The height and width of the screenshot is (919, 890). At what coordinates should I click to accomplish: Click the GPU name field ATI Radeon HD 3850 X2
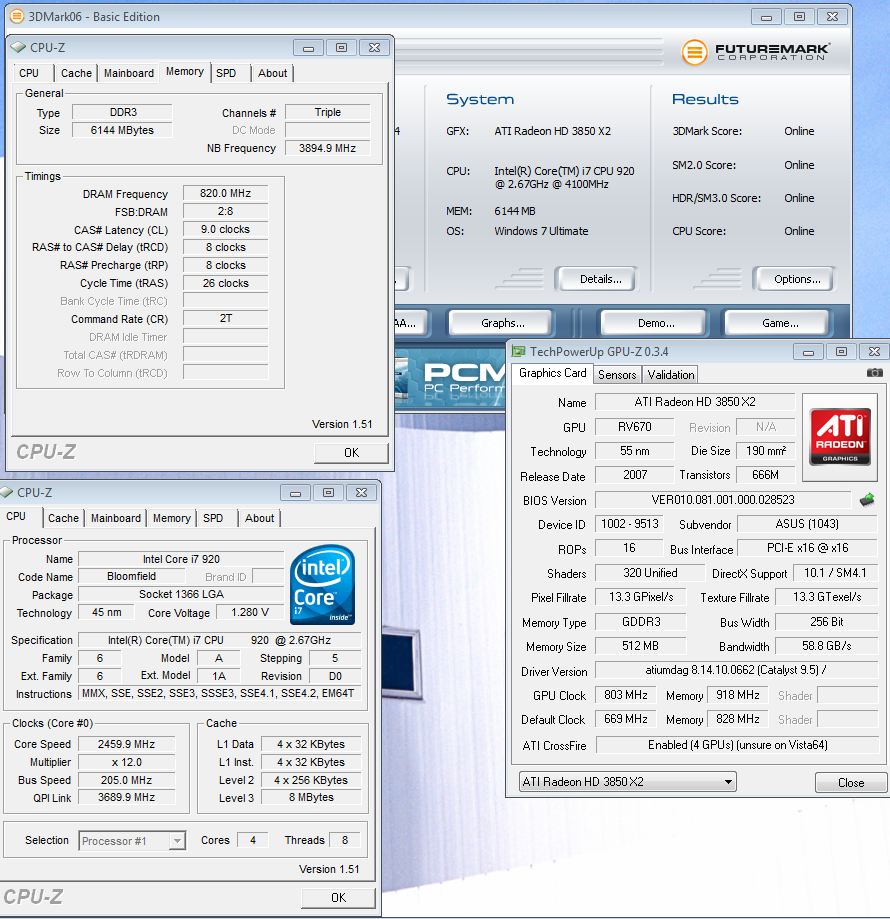point(695,402)
